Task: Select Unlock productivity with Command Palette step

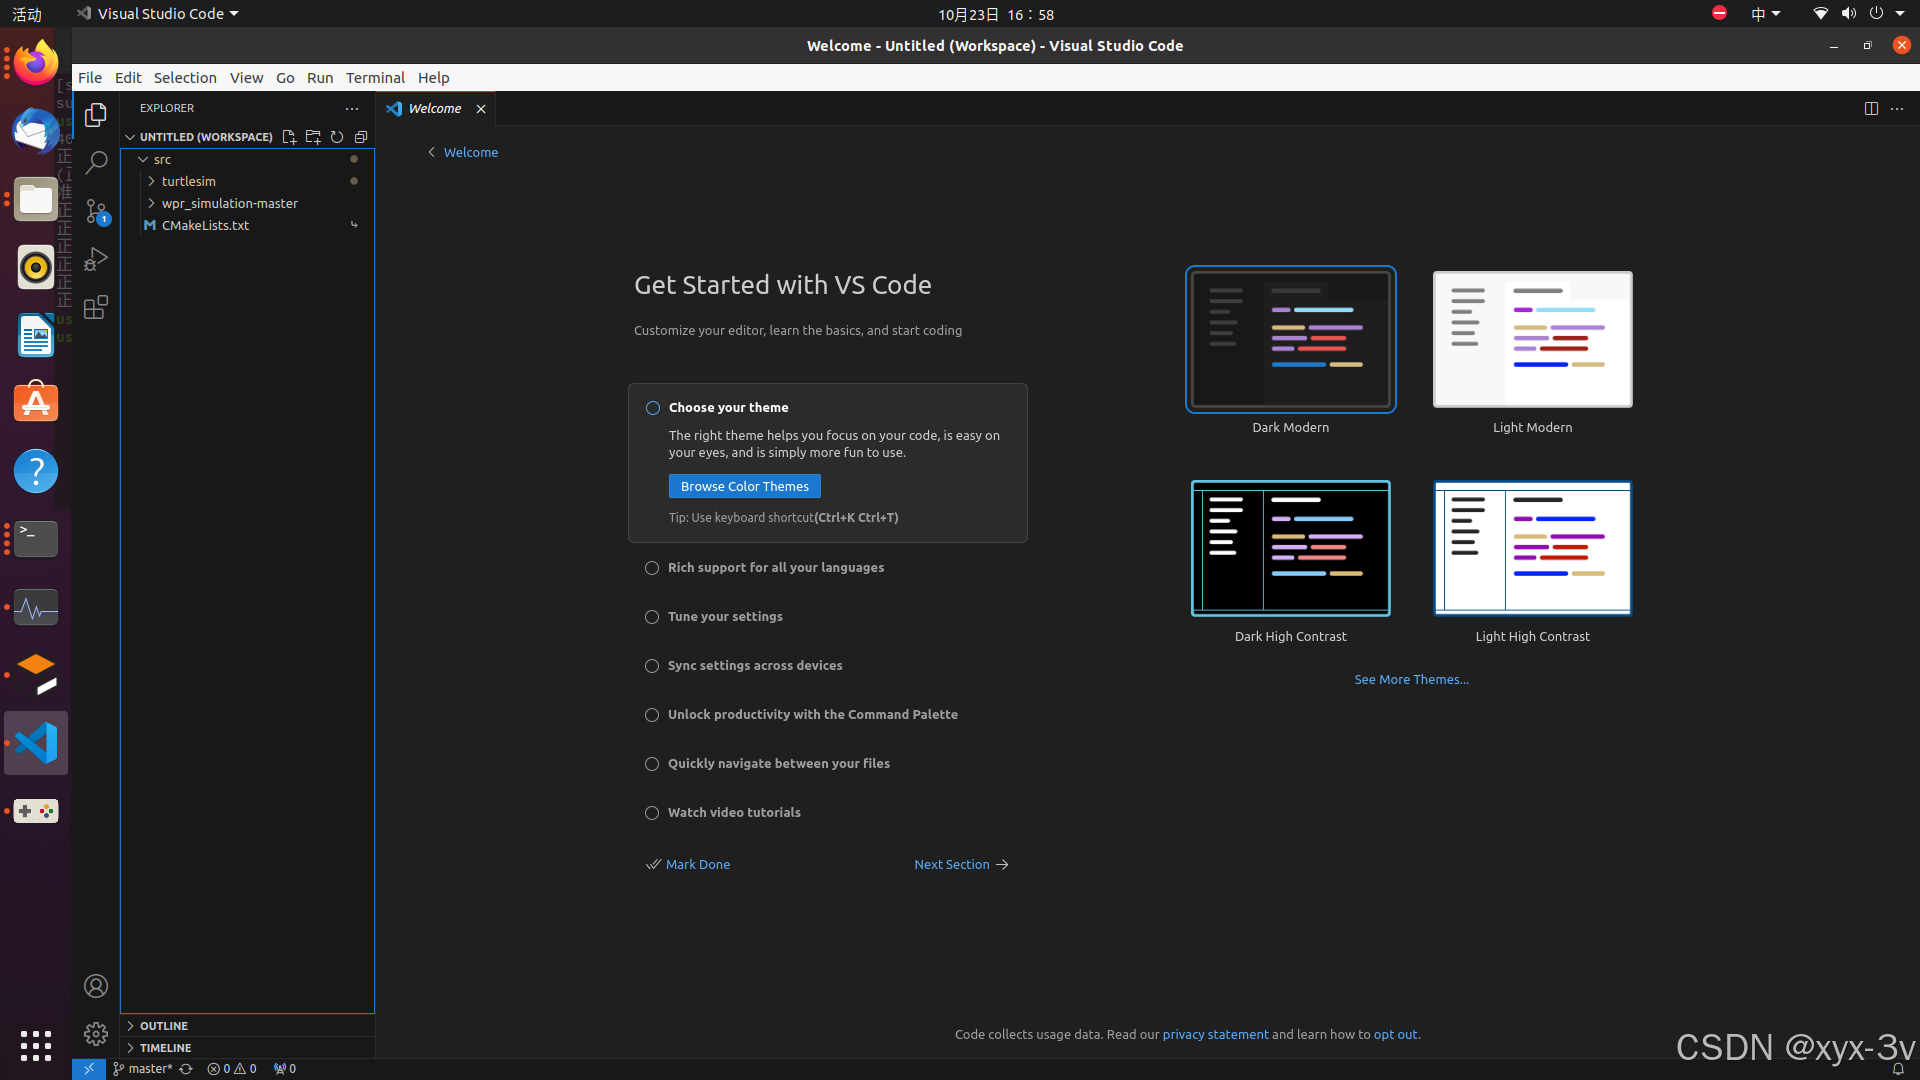Action: tap(812, 714)
